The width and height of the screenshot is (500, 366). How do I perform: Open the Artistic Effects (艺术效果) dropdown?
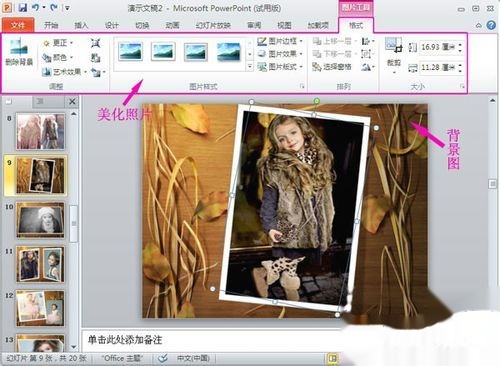[64, 72]
